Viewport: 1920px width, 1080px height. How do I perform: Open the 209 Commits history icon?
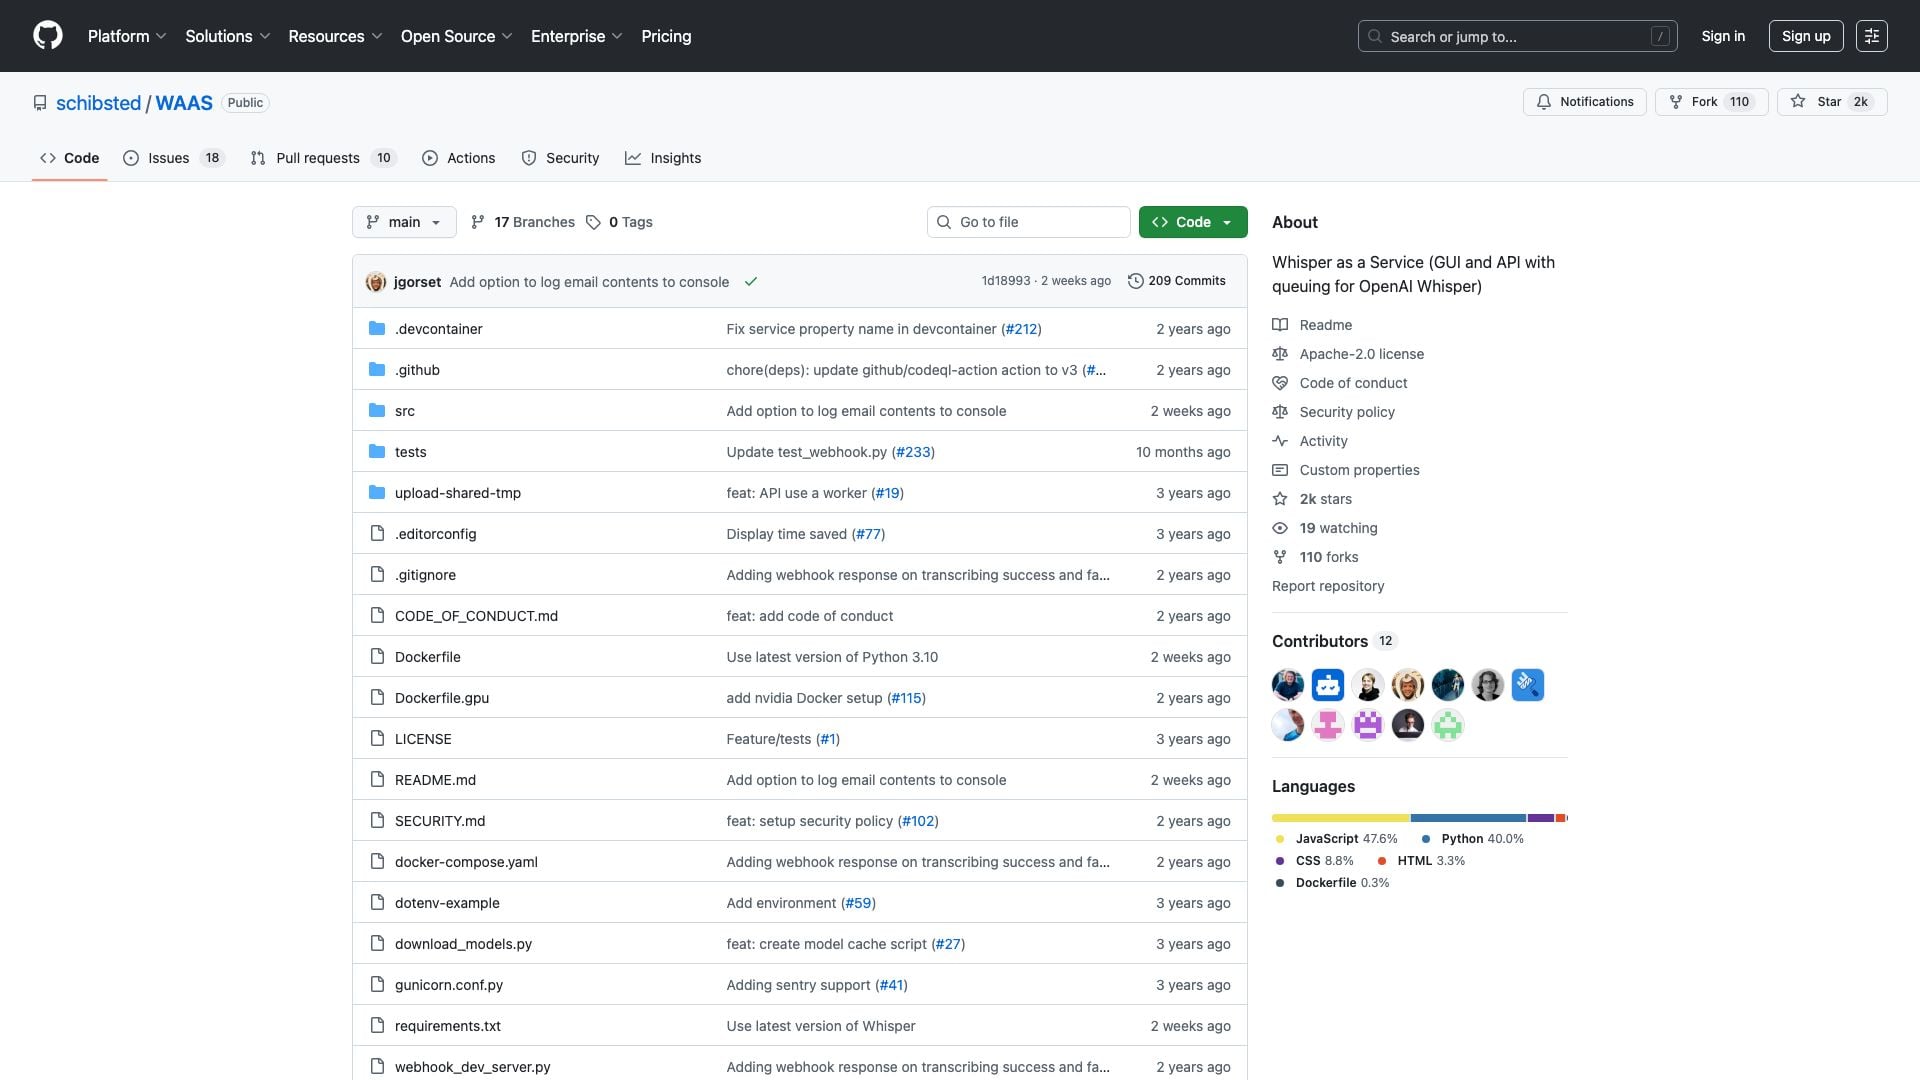pos(1135,281)
